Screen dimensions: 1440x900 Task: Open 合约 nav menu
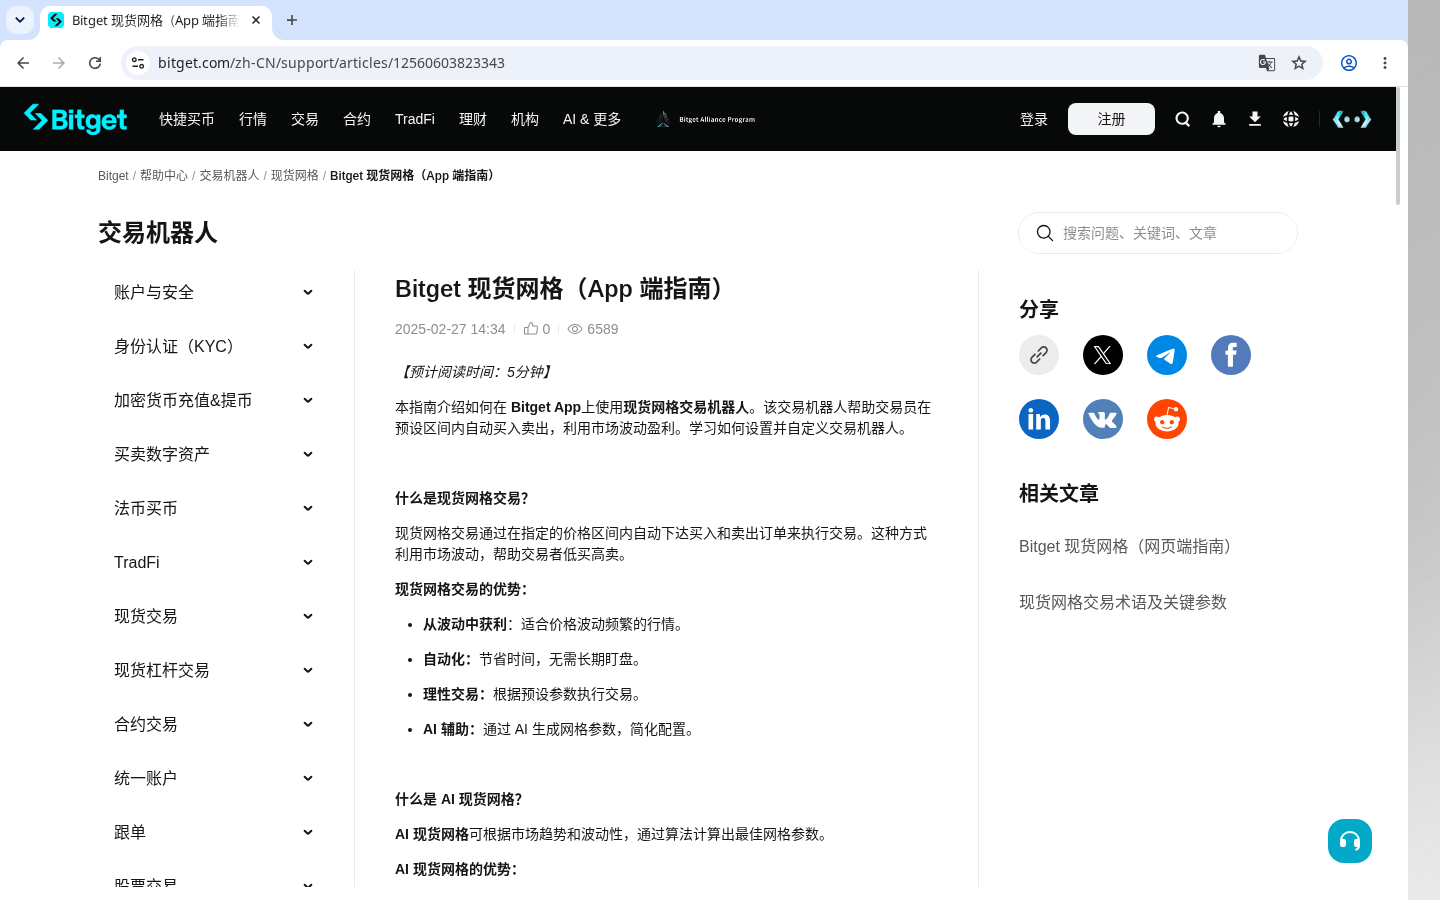(x=357, y=119)
